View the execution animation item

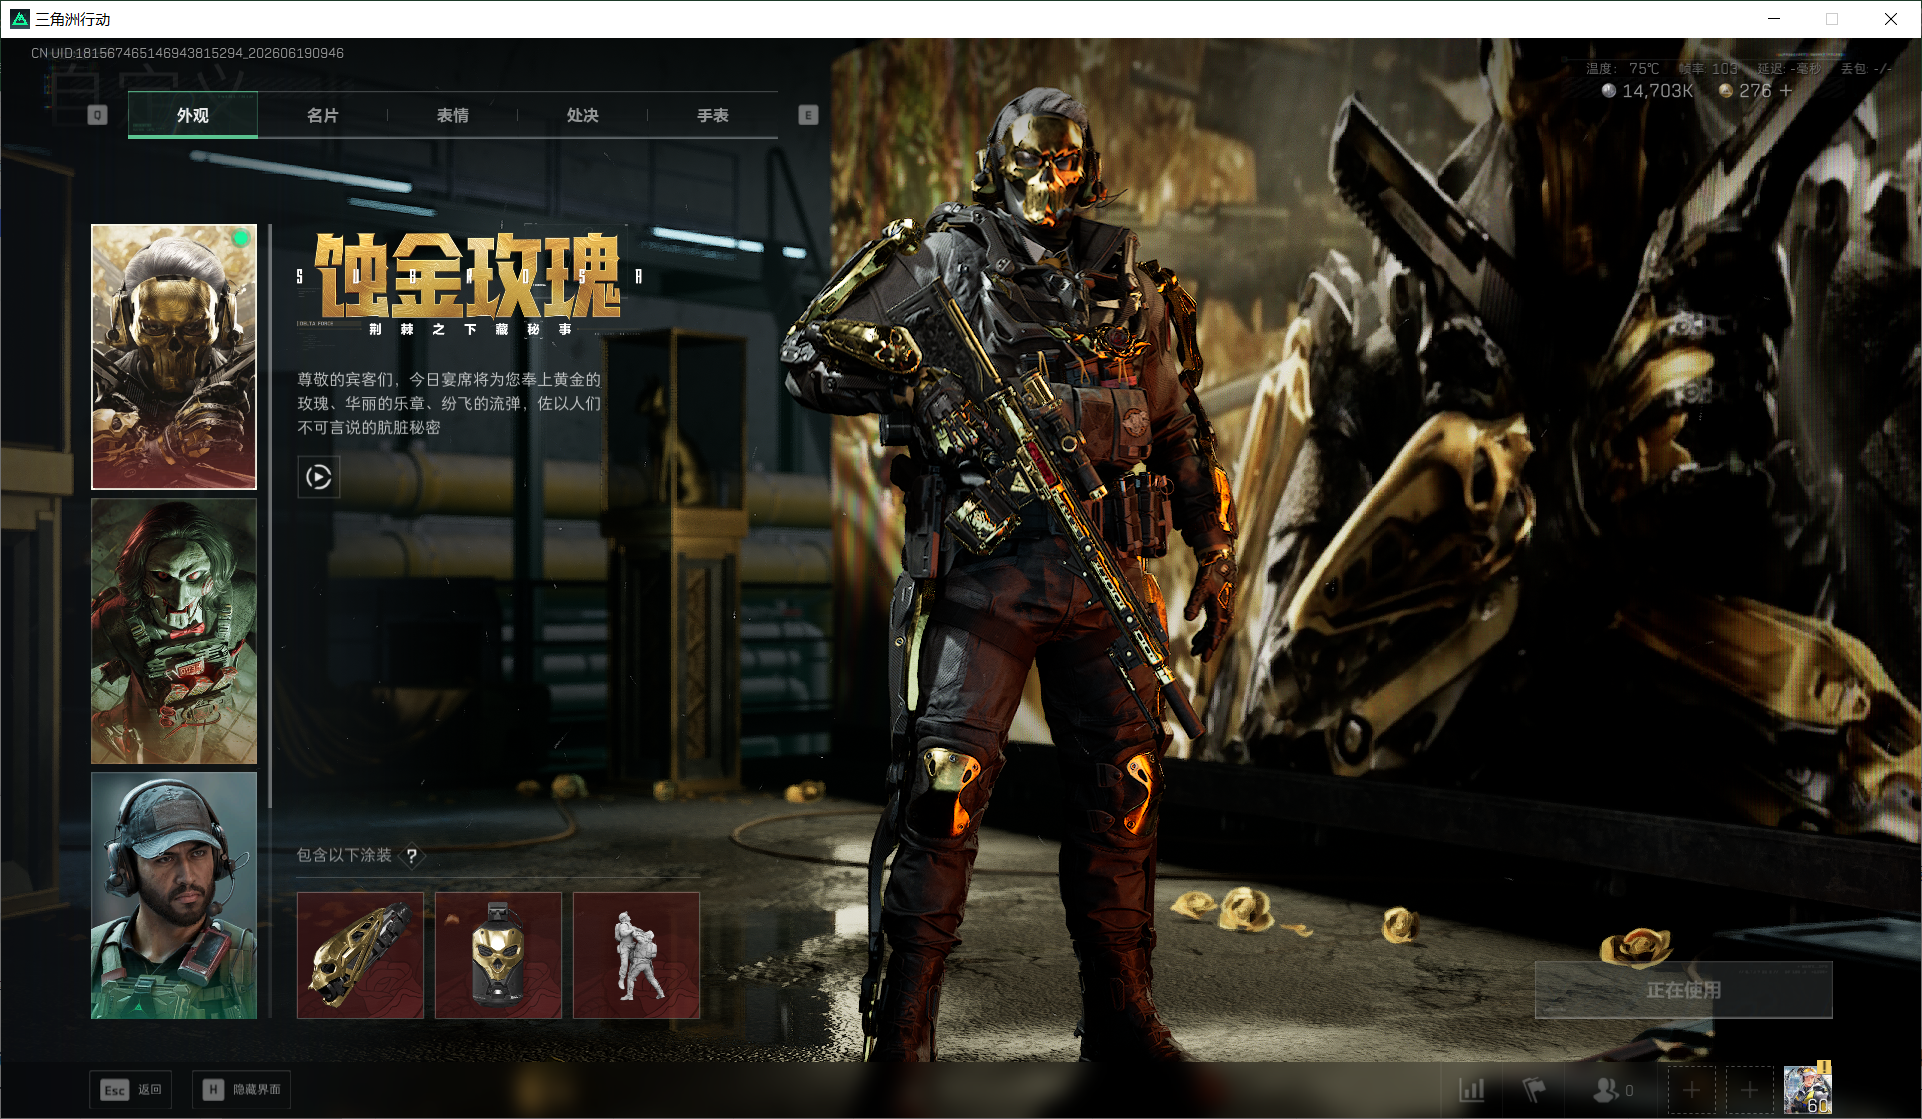[x=636, y=955]
